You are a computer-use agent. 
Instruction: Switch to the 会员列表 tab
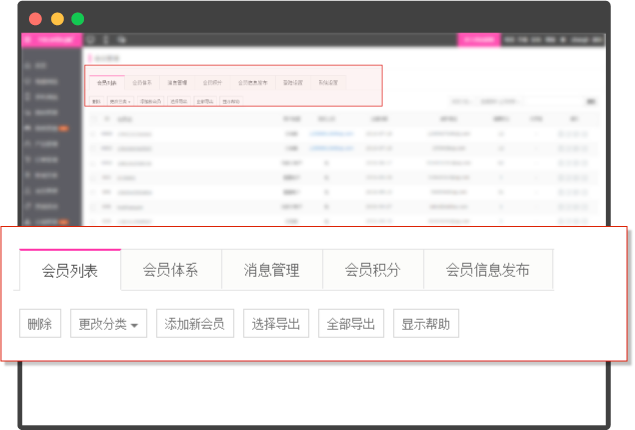(70, 270)
